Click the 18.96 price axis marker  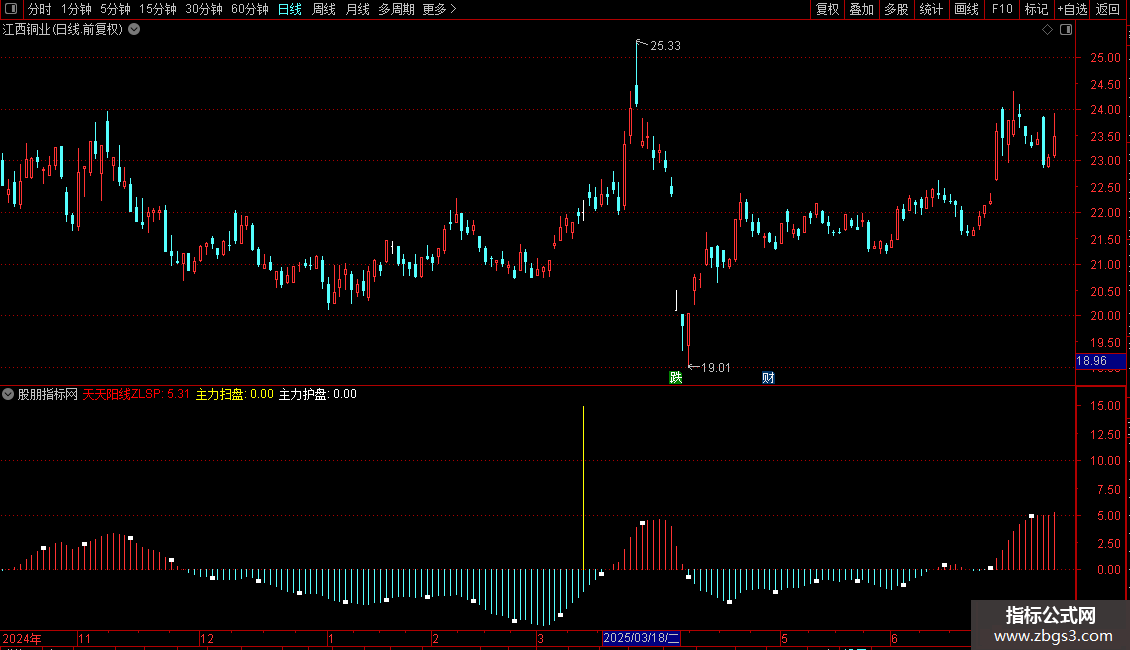1100,361
